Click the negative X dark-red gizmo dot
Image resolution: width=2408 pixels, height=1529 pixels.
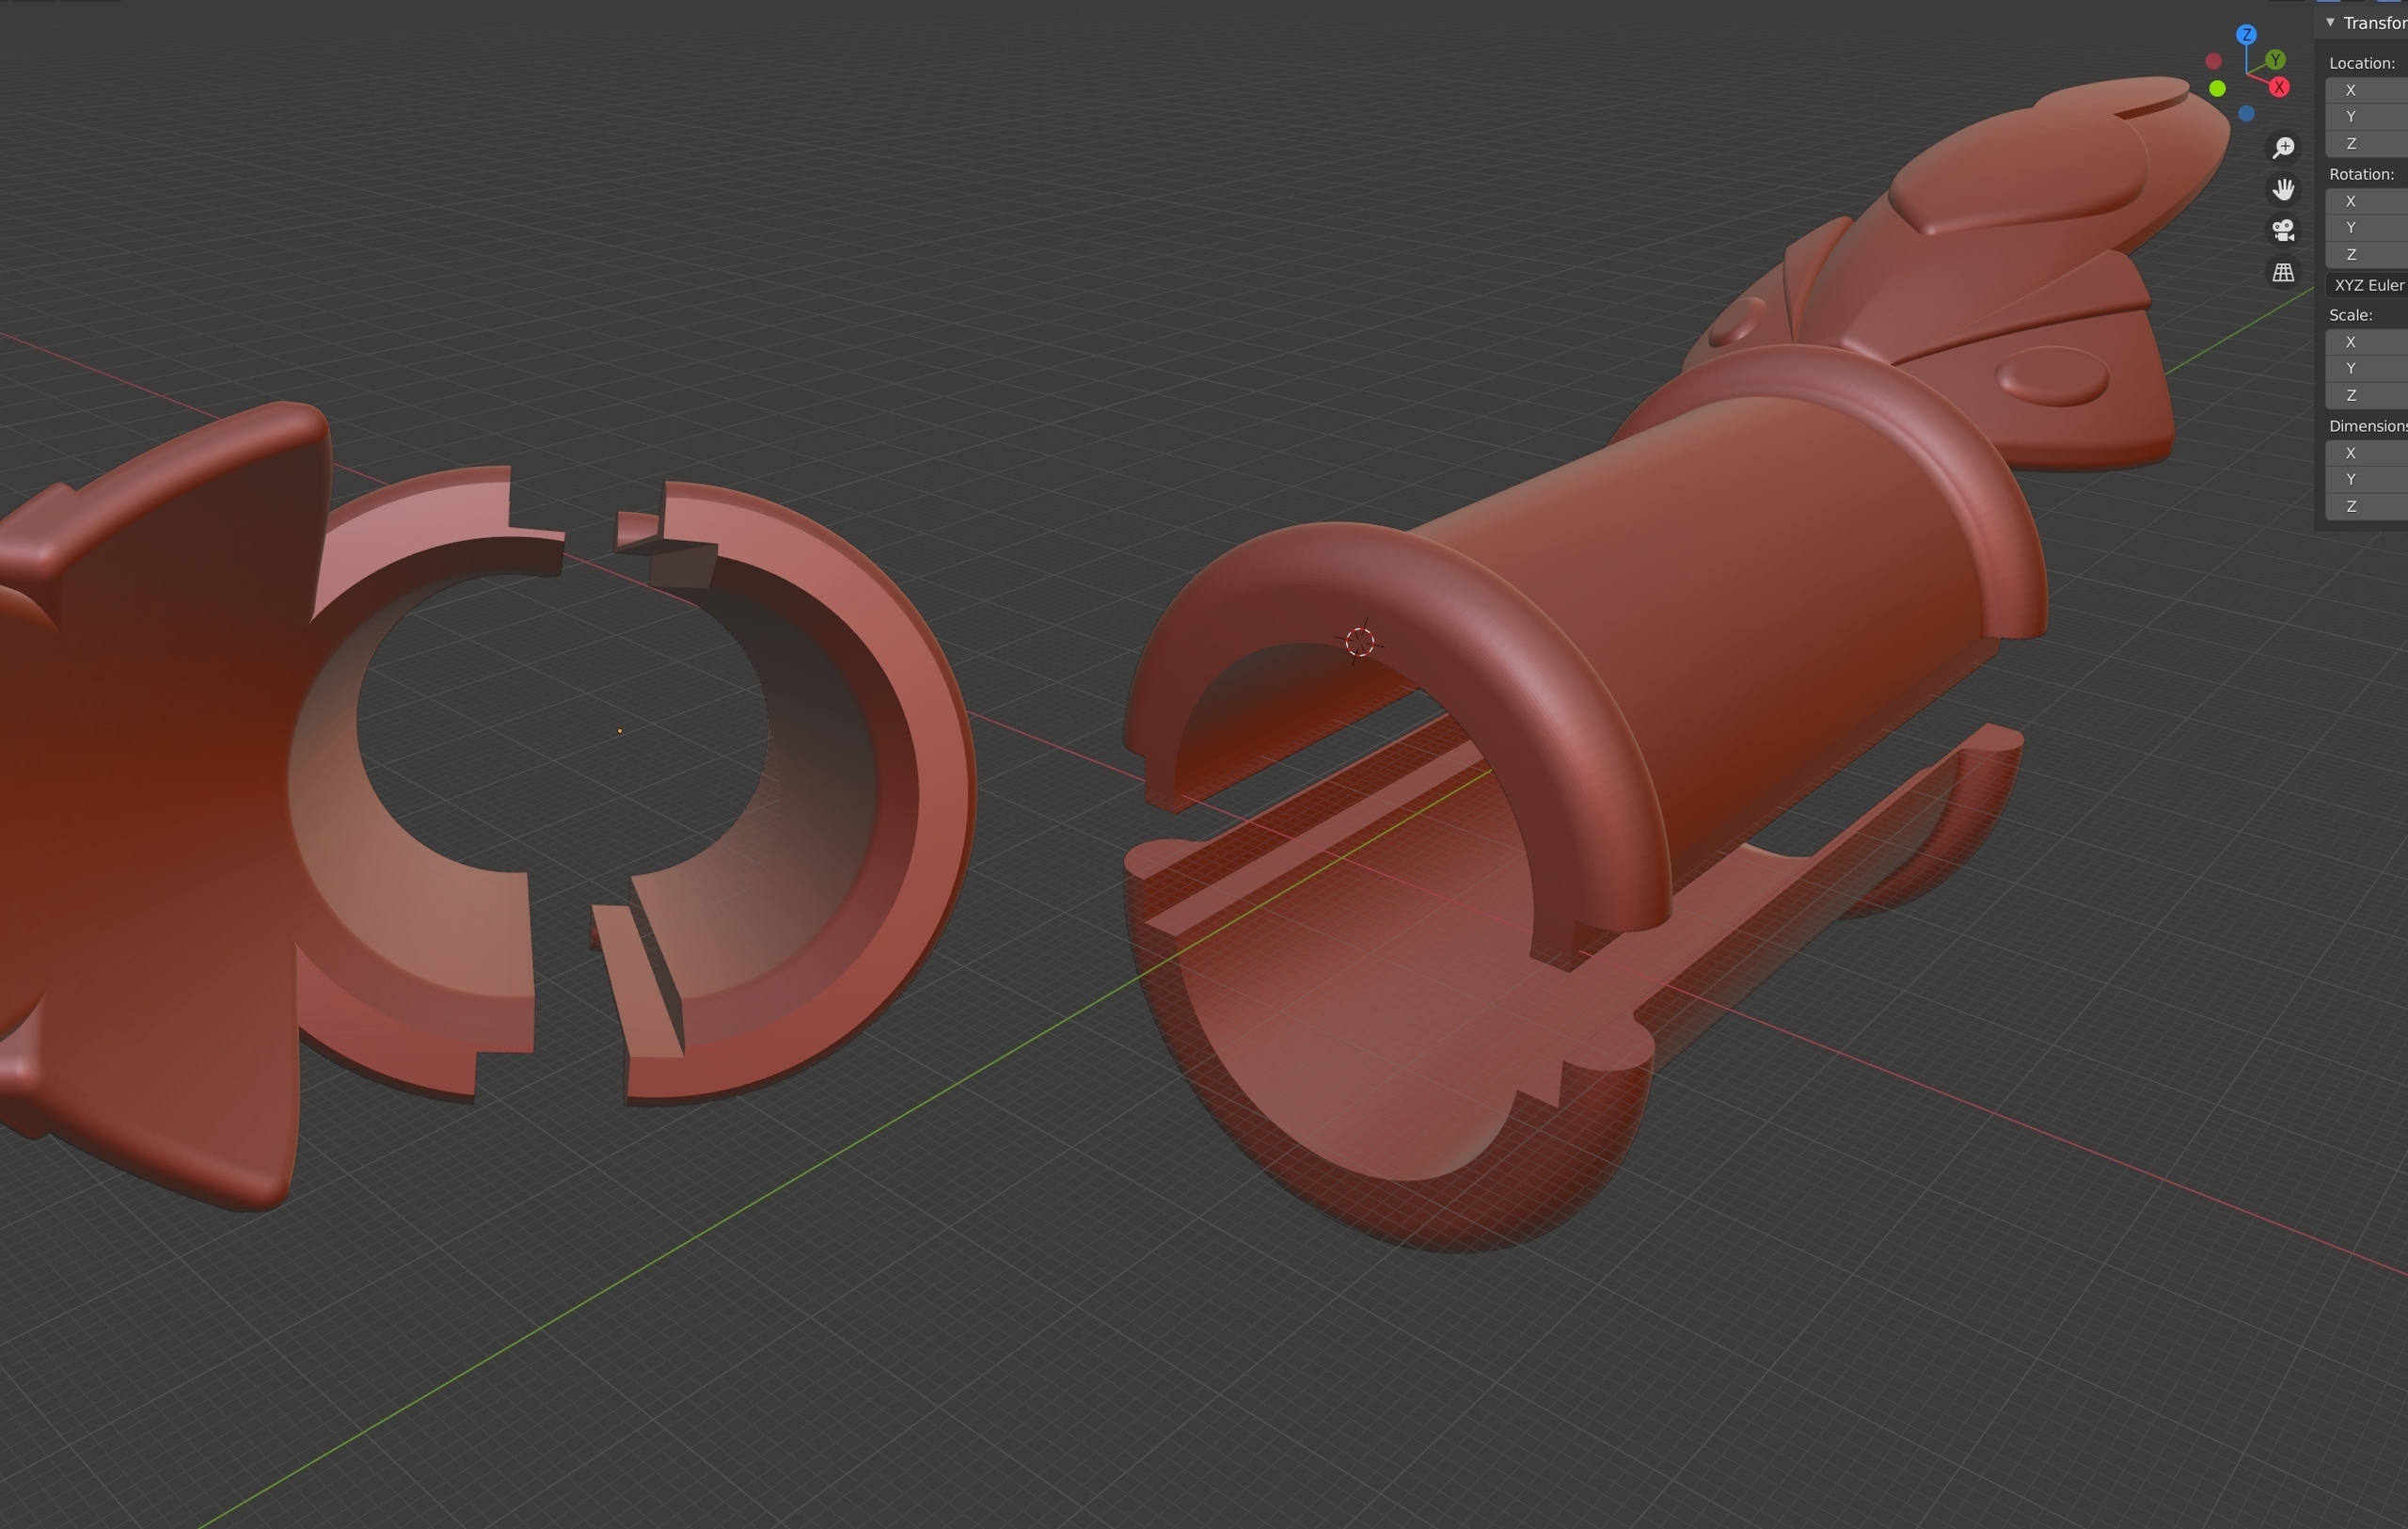point(2213,62)
